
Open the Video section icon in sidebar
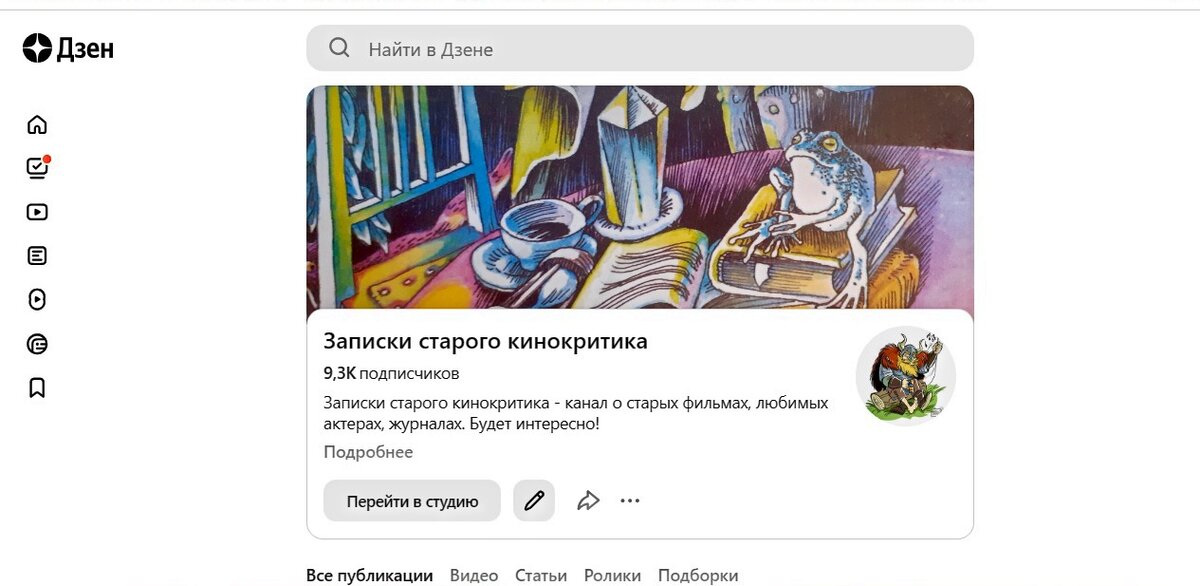point(37,212)
